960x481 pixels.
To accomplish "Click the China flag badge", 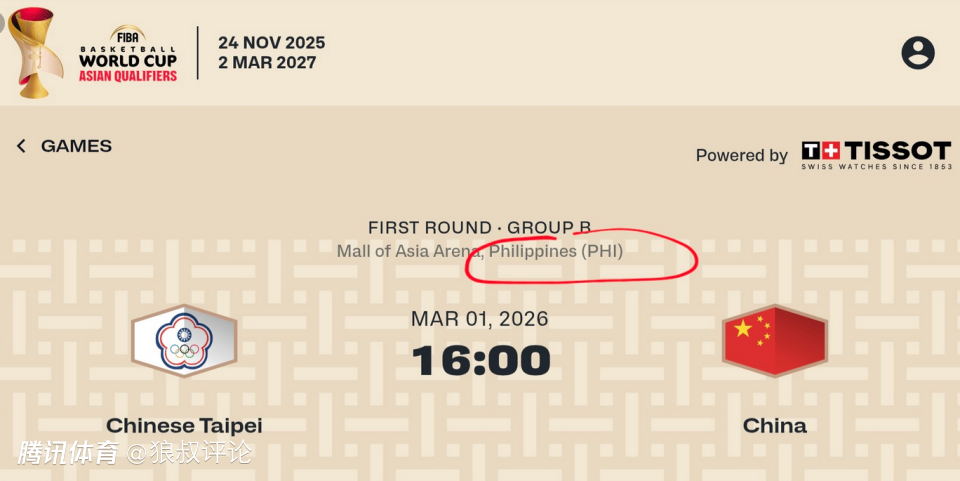I will (775, 341).
